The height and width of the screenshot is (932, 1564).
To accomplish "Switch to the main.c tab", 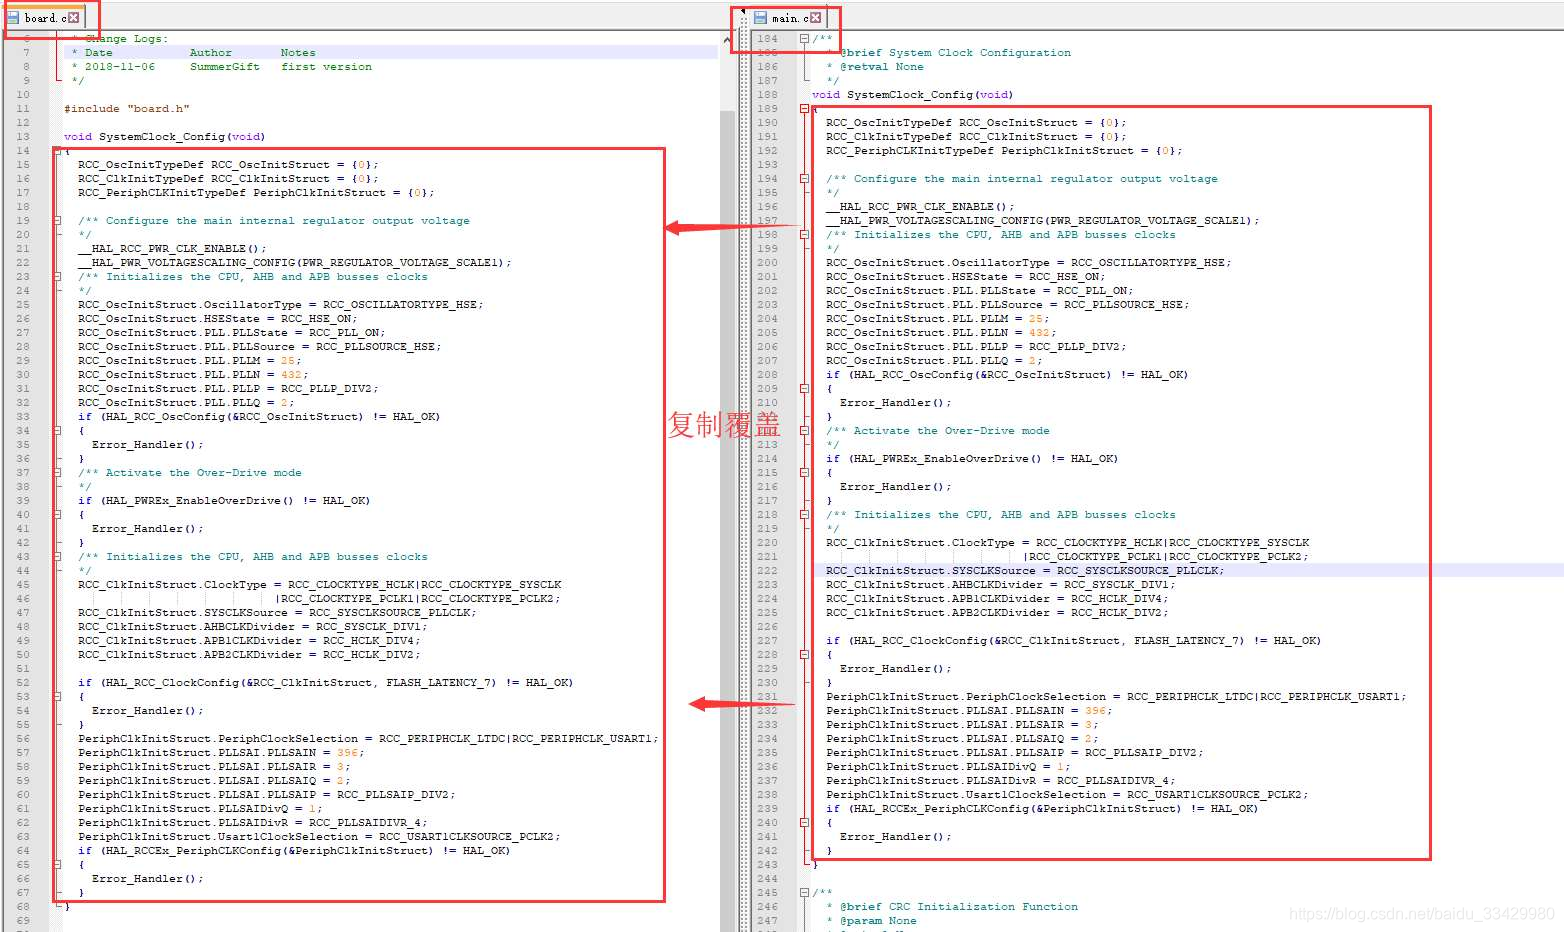I will pos(787,18).
